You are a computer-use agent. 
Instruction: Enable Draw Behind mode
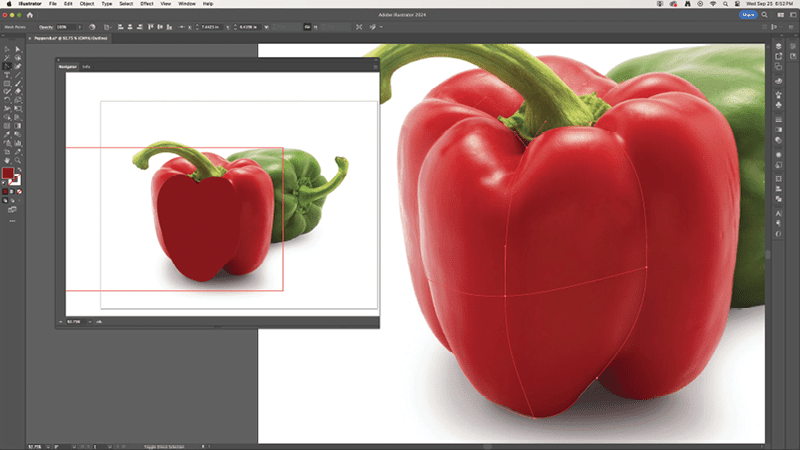[x=12, y=201]
